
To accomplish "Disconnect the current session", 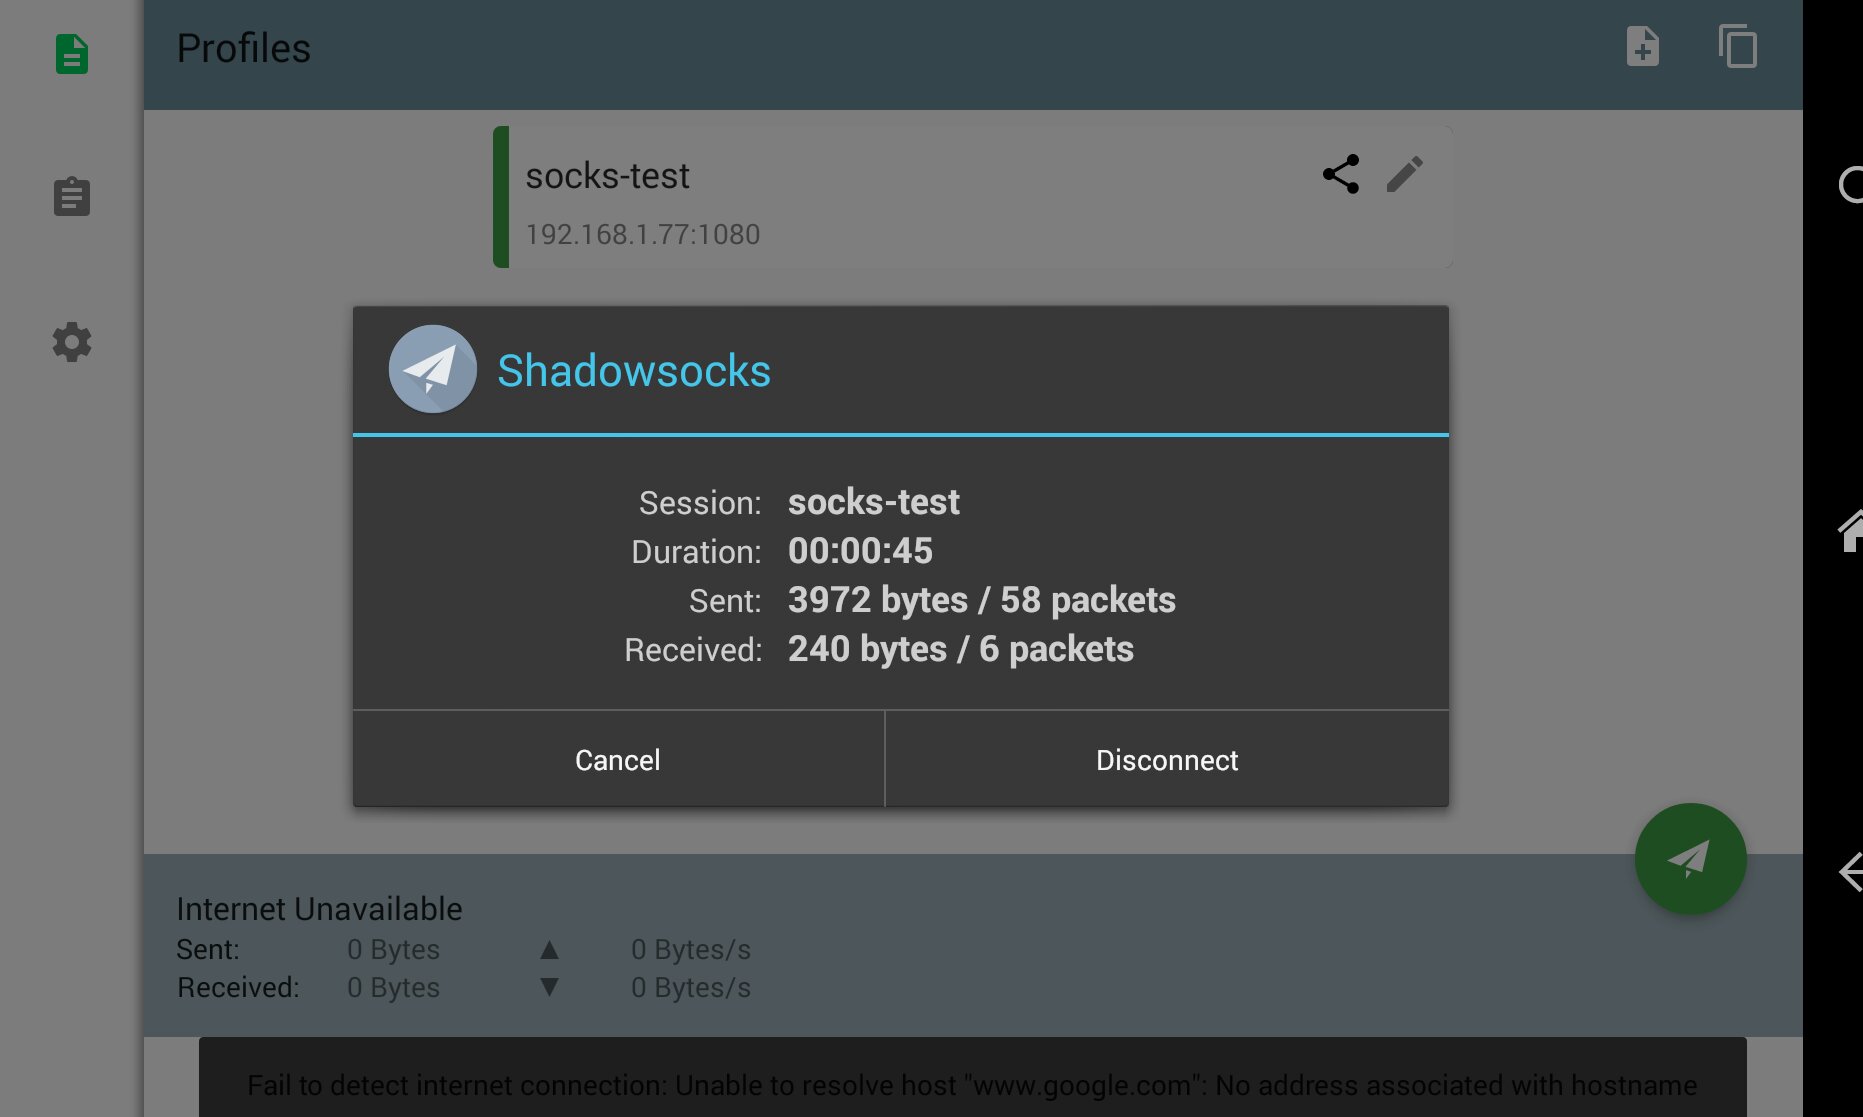I will tap(1166, 759).
